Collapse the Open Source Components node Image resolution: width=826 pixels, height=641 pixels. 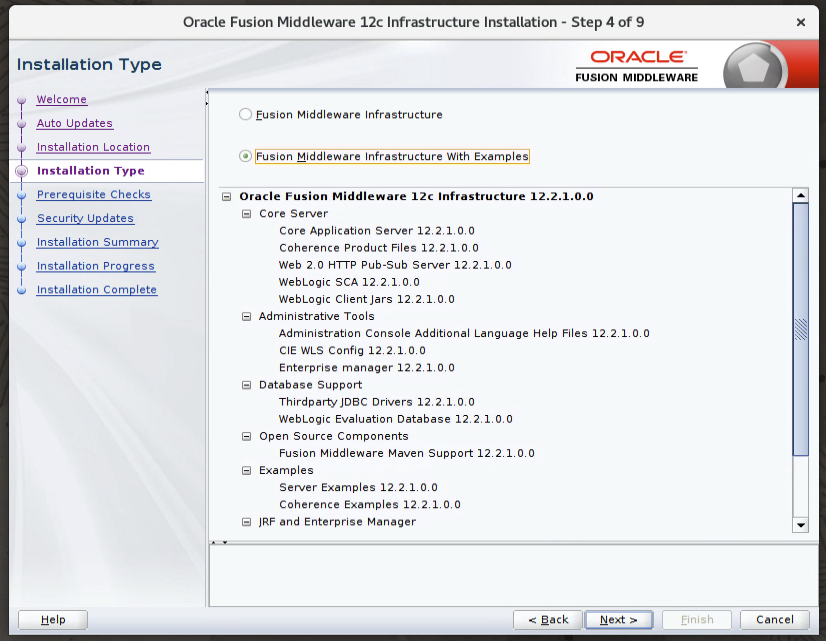pyautogui.click(x=246, y=436)
